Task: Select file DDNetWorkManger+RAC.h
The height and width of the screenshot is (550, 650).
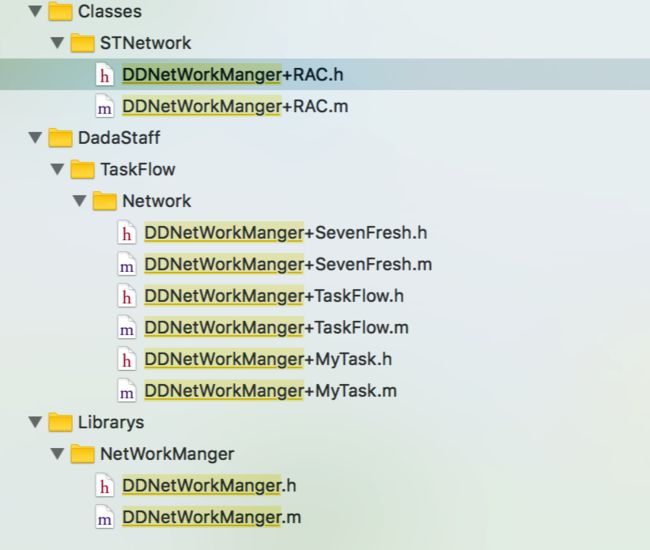Action: 233,75
